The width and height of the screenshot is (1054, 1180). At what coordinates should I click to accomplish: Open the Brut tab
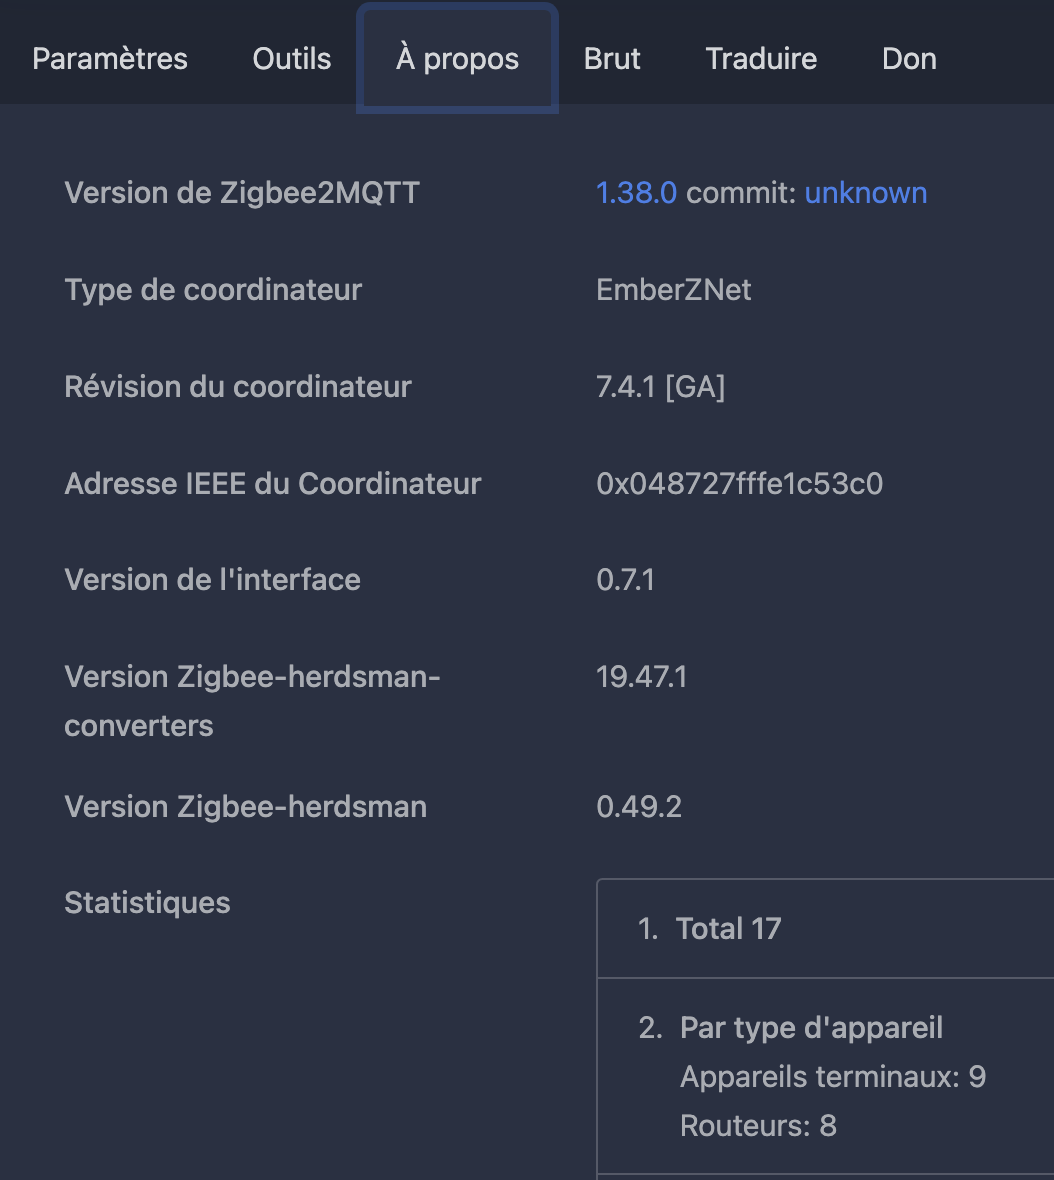(x=612, y=59)
